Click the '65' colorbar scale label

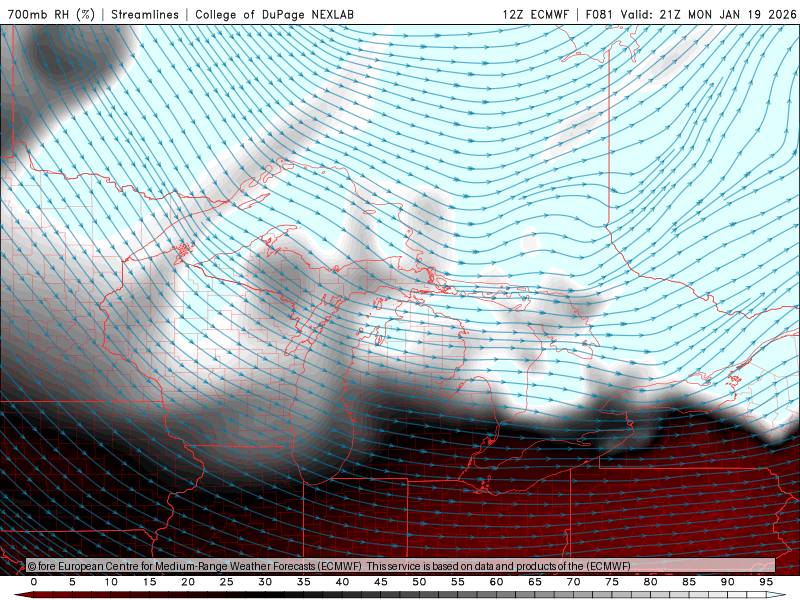tap(535, 582)
